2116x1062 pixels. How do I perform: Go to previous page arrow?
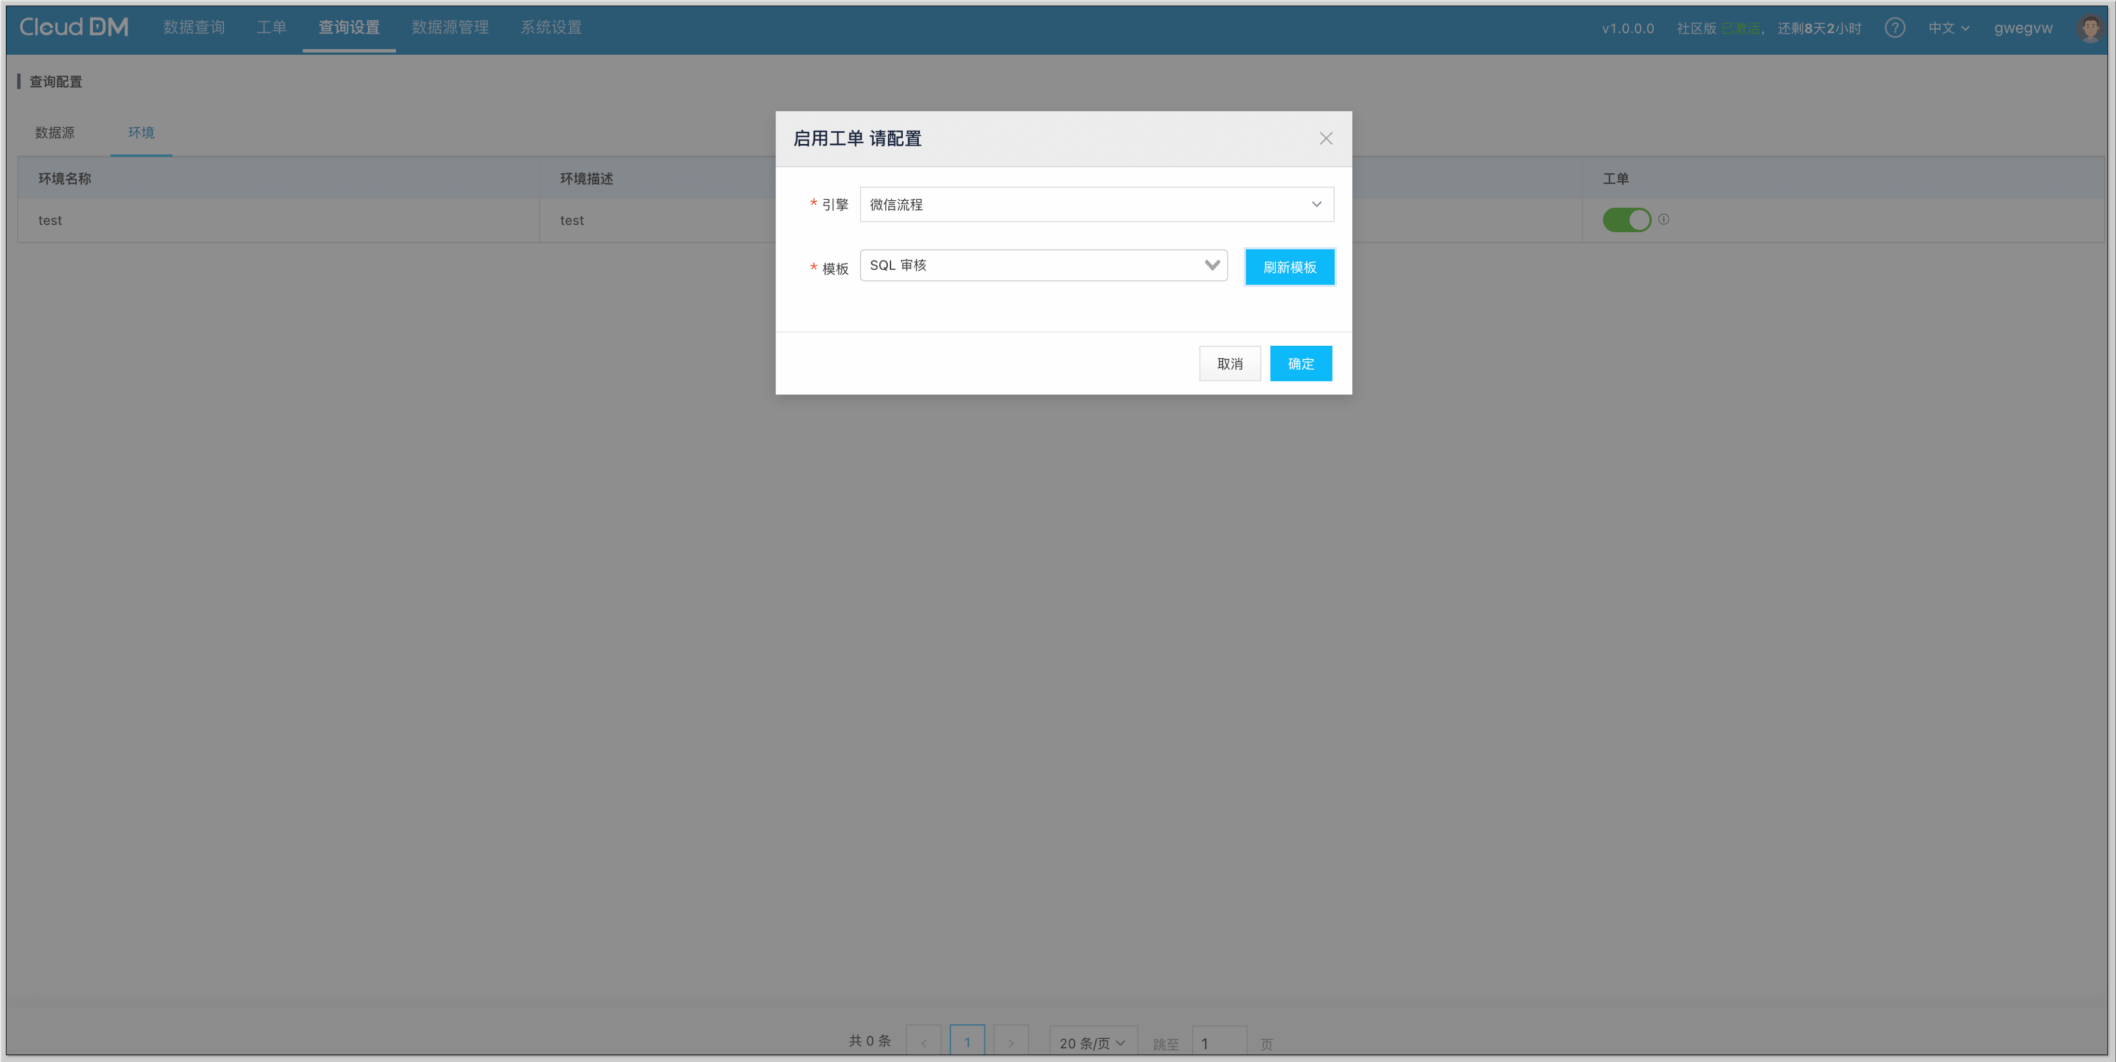(x=923, y=1042)
